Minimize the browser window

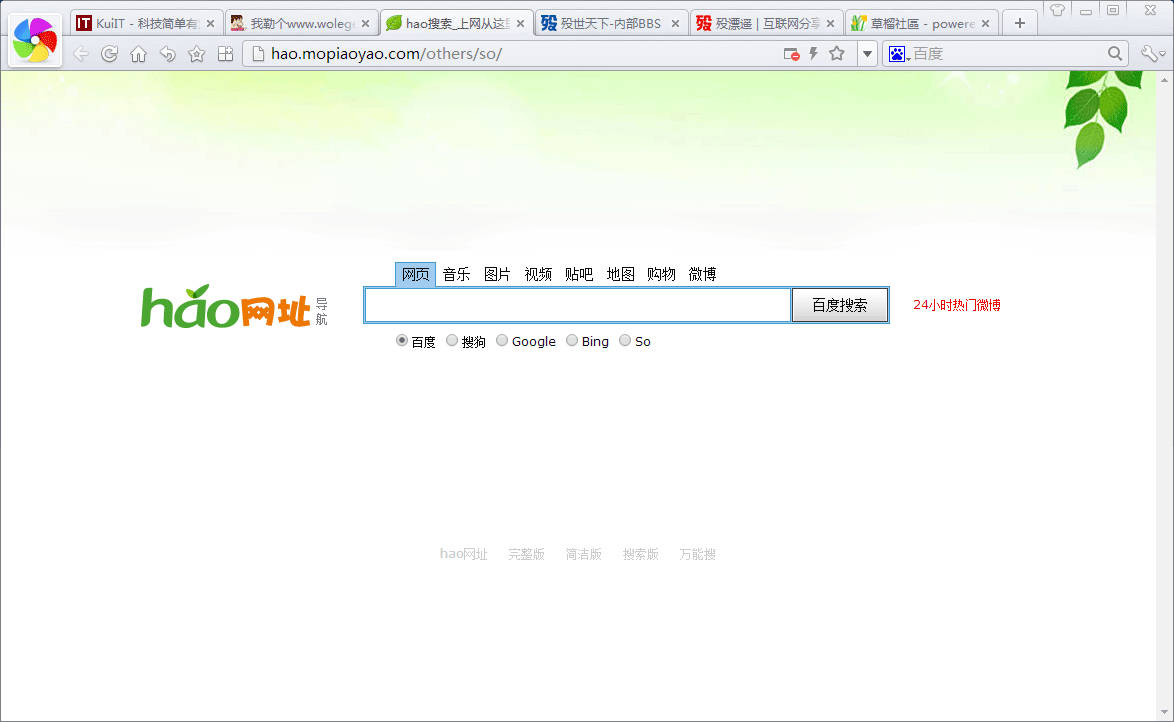[1086, 10]
